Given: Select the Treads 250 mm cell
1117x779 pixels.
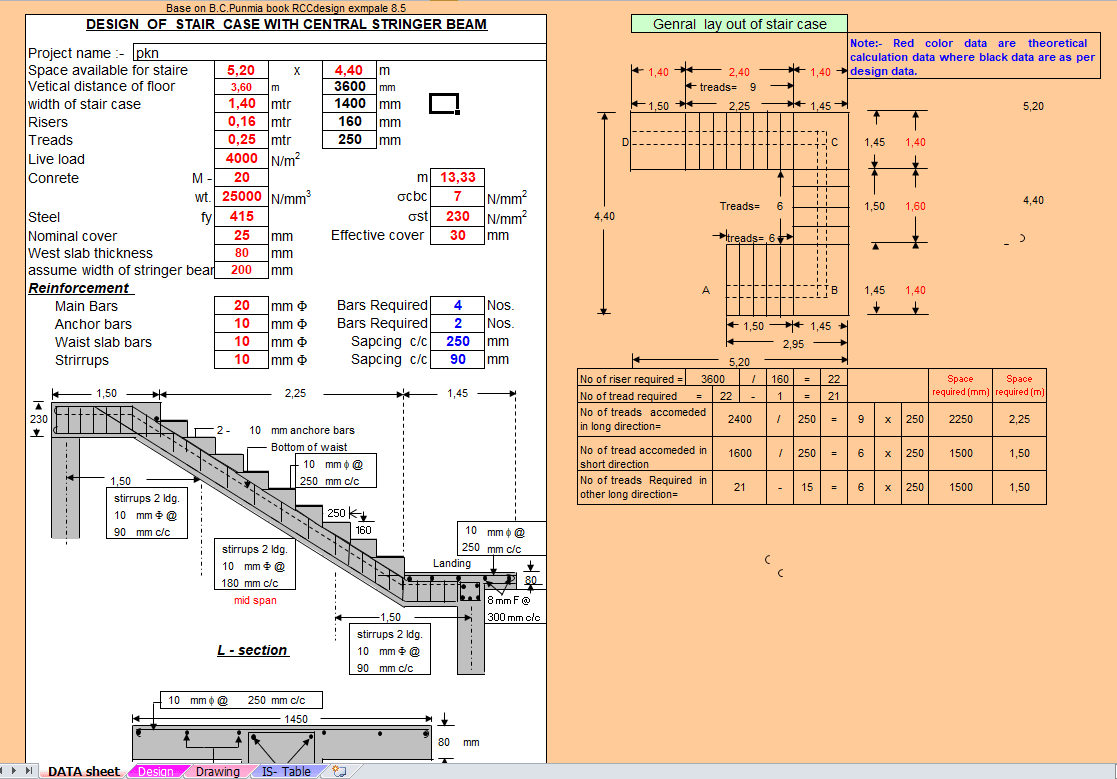Looking at the screenshot, I should pyautogui.click(x=349, y=140).
